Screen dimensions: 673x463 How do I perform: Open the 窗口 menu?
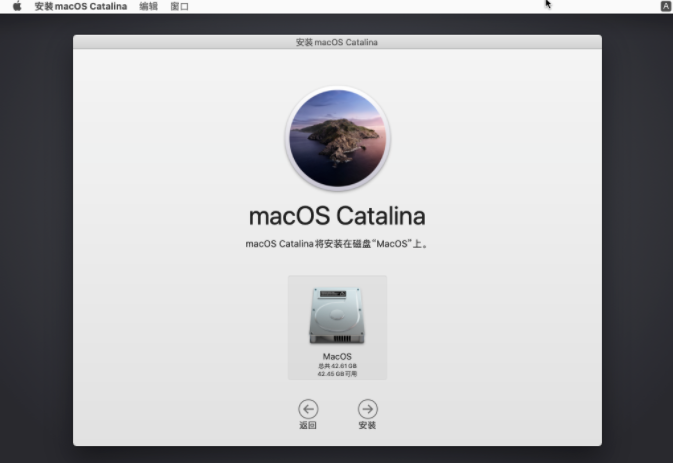[179, 6]
